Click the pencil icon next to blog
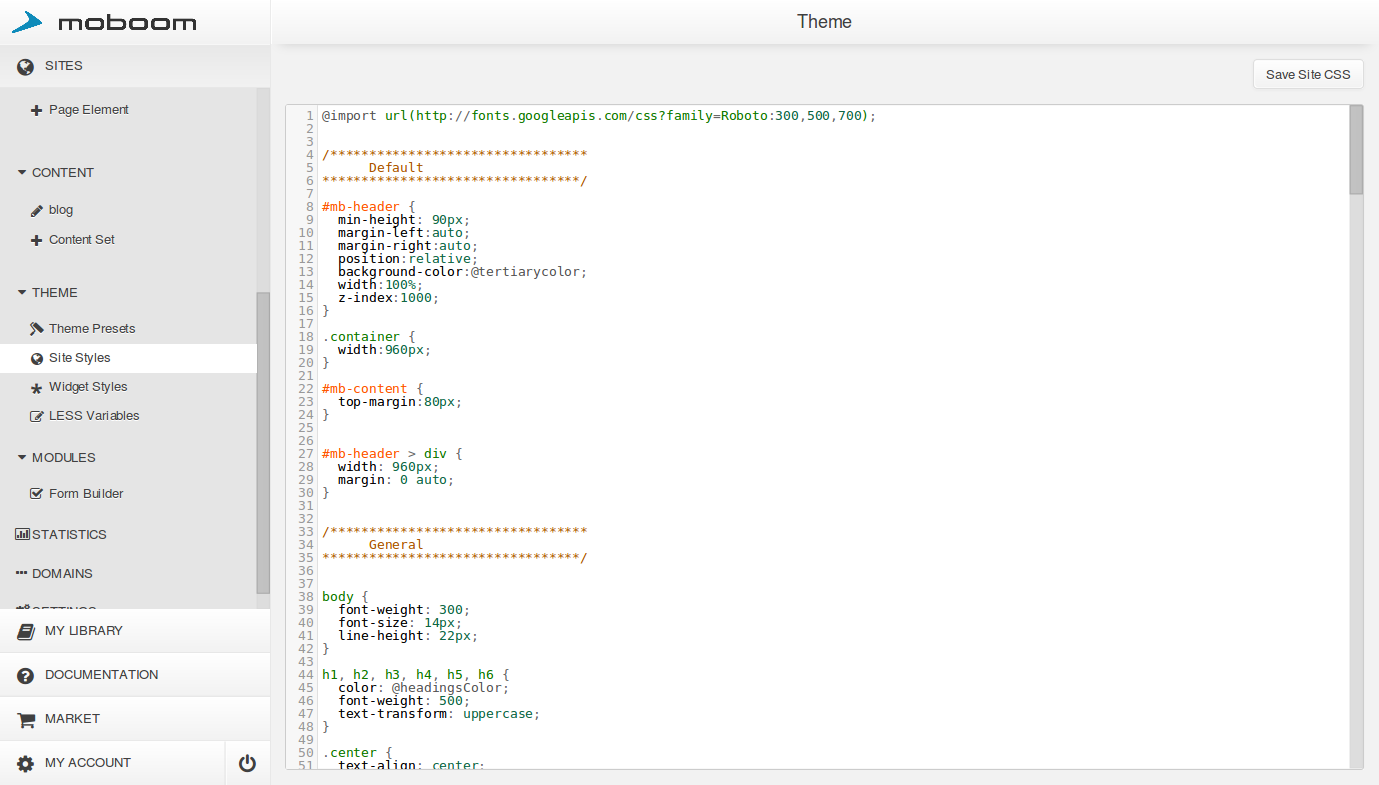Image resolution: width=1379 pixels, height=785 pixels. (37, 211)
